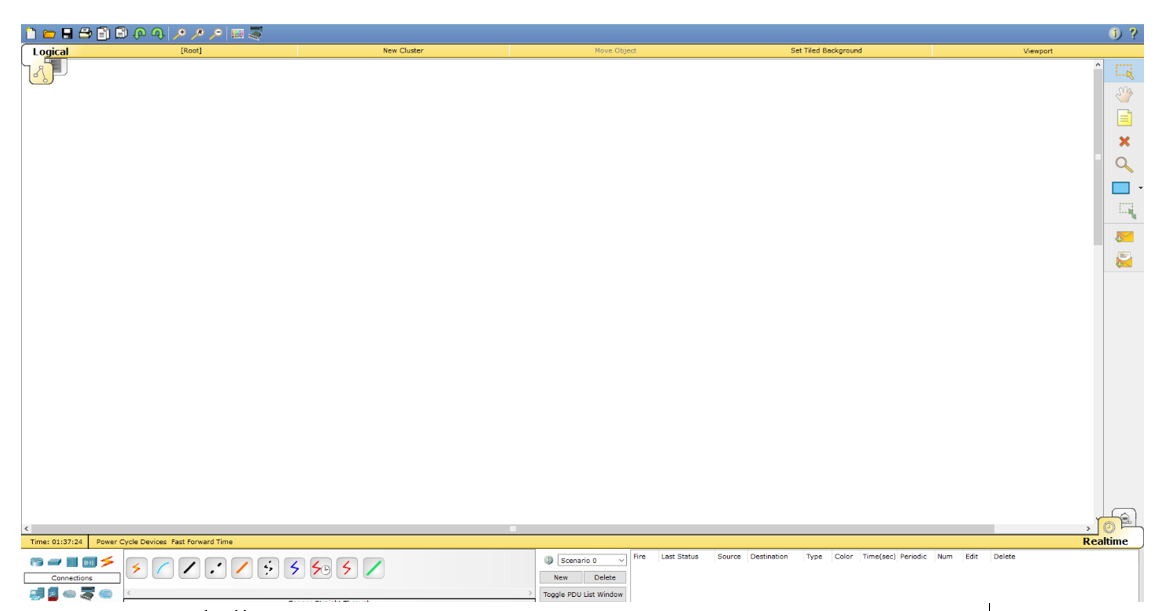Click the Copy icon in toolbar
Image resolution: width=1157 pixels, height=611 pixels.
(x=103, y=33)
